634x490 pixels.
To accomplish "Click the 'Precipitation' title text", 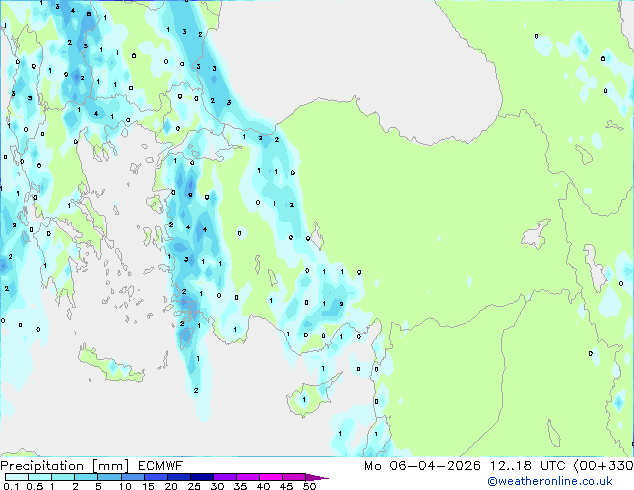I will click(x=42, y=466).
